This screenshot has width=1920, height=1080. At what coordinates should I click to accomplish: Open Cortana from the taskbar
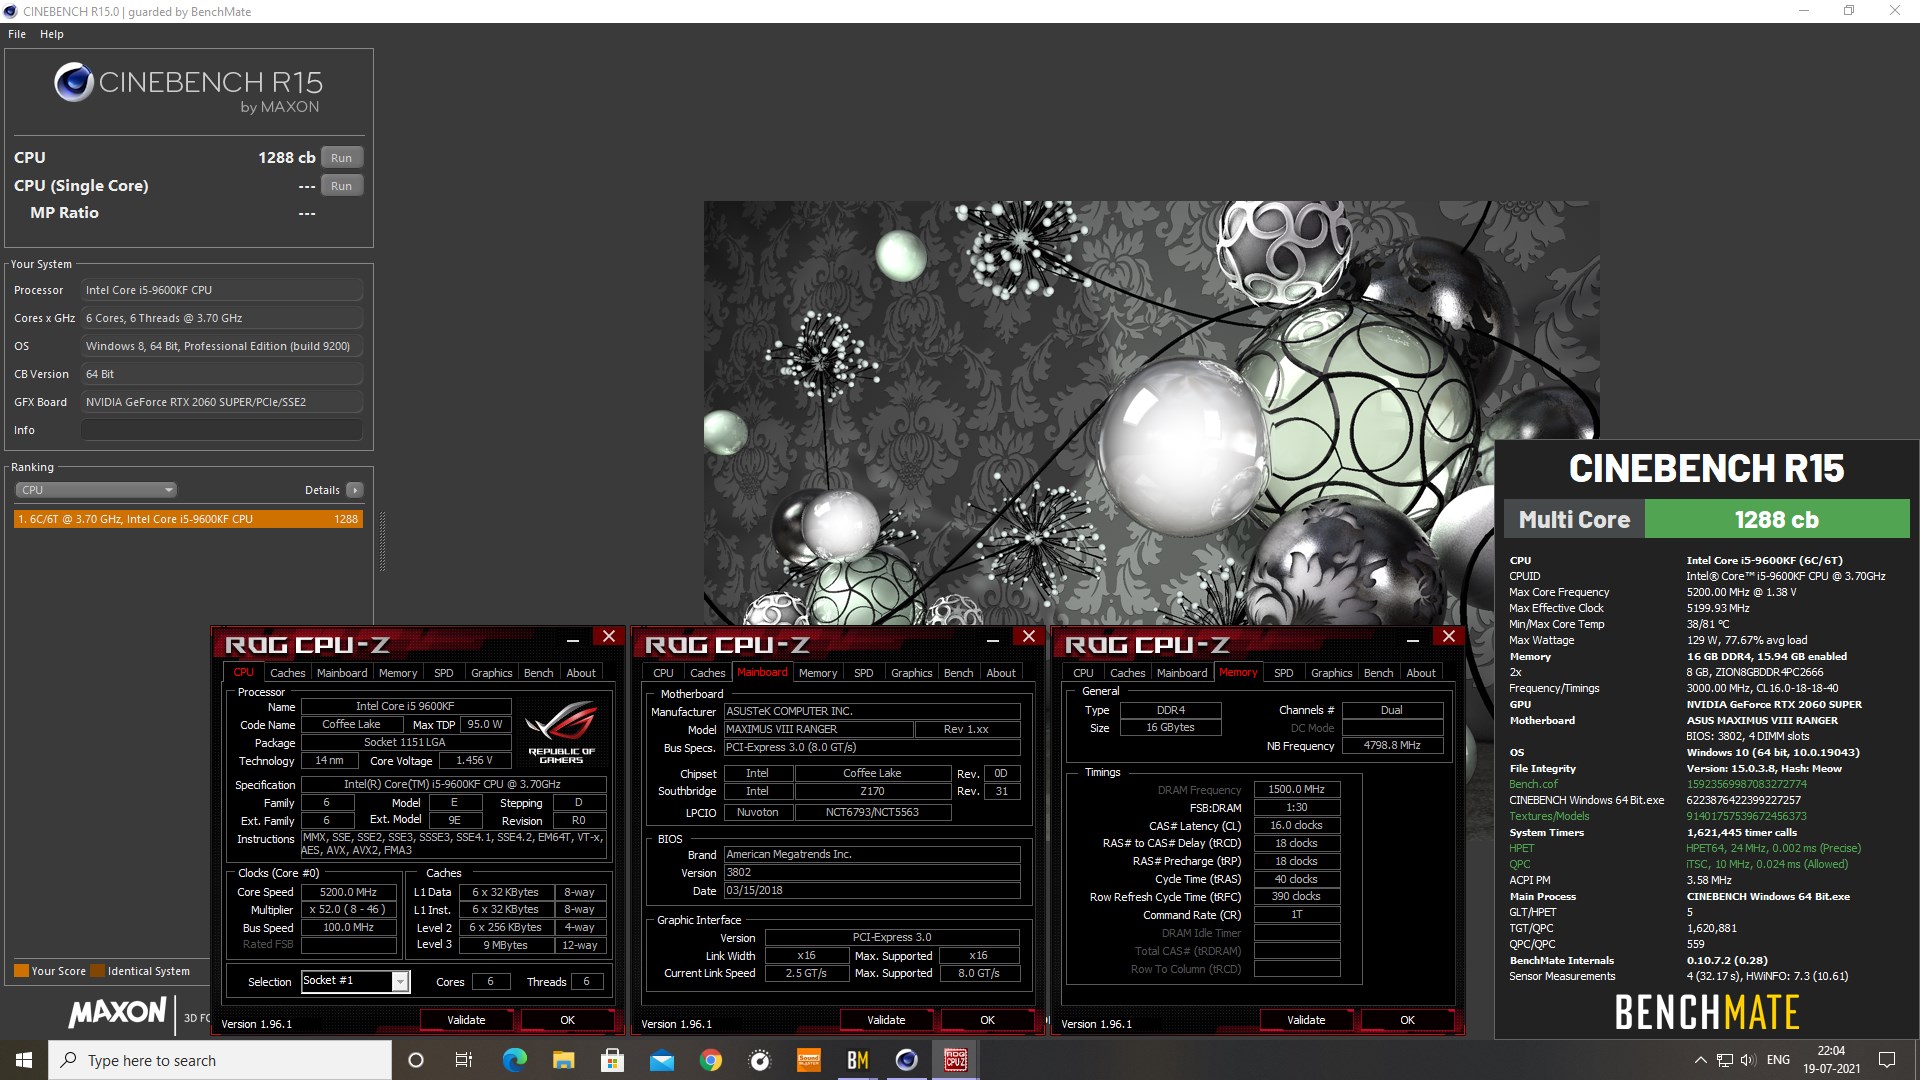click(x=416, y=1060)
